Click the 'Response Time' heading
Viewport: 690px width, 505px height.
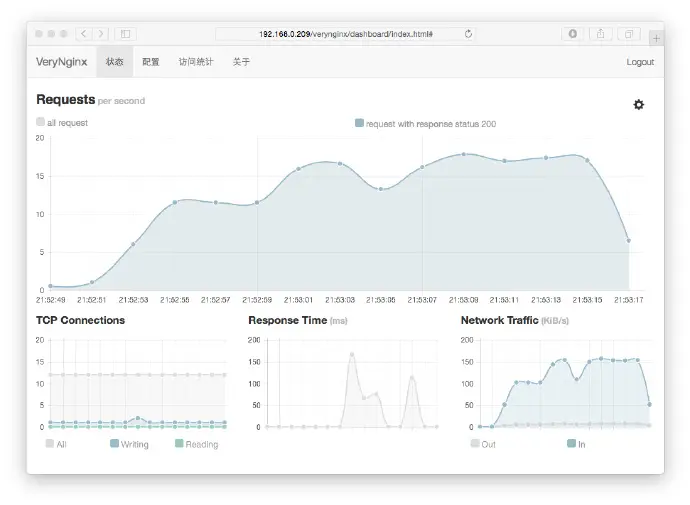288,320
